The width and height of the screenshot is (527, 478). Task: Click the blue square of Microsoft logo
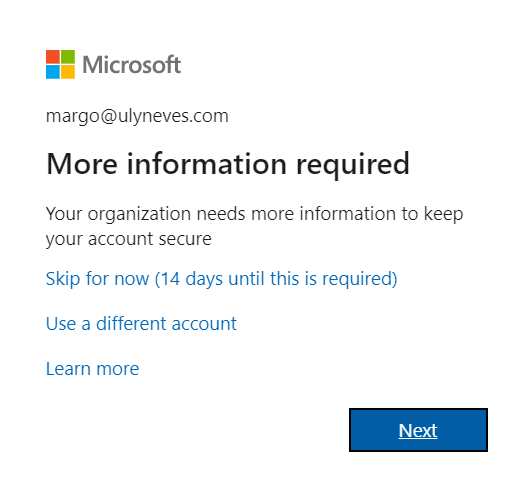pyautogui.click(x=53, y=72)
